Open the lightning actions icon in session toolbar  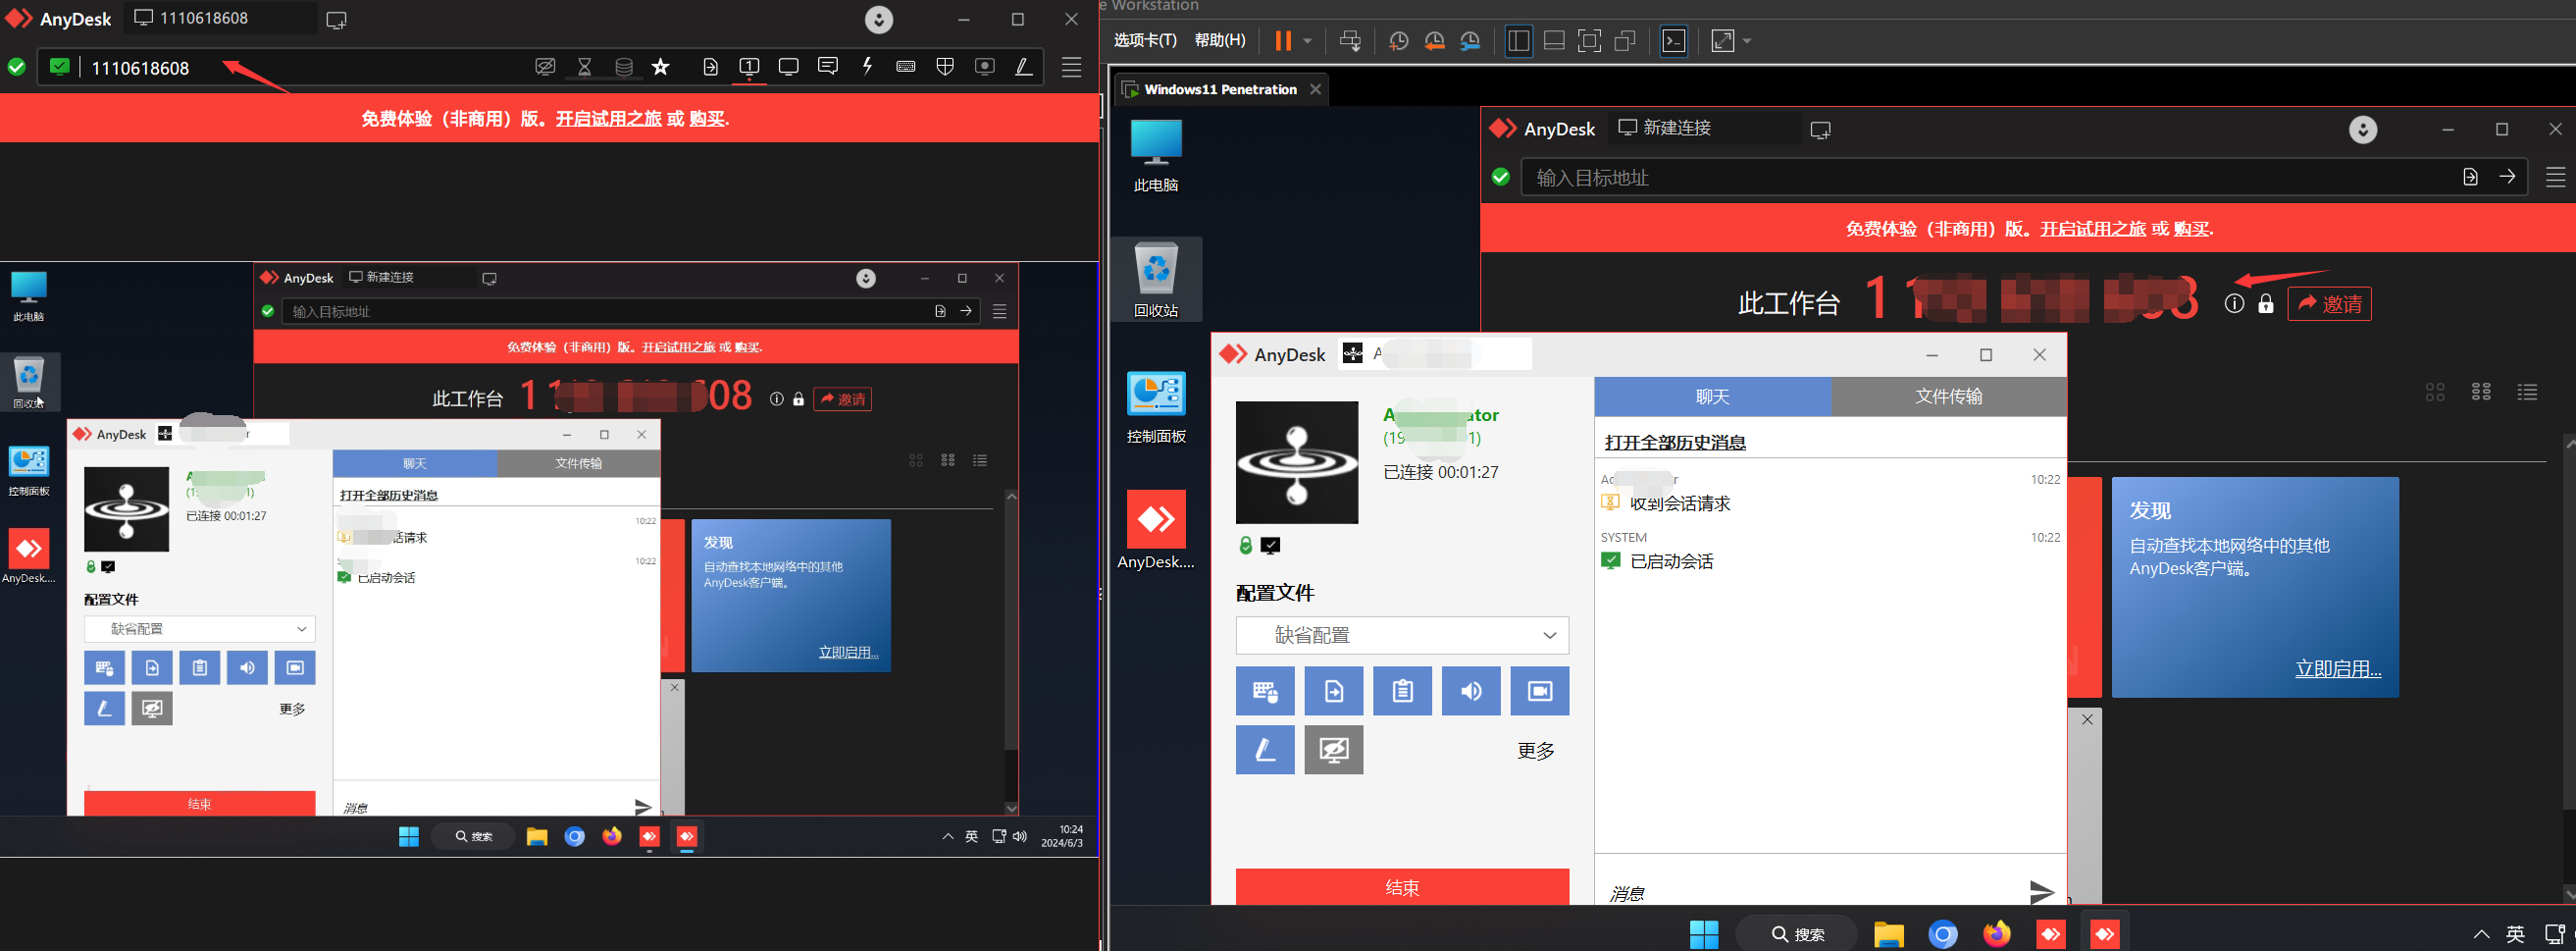[x=868, y=67]
